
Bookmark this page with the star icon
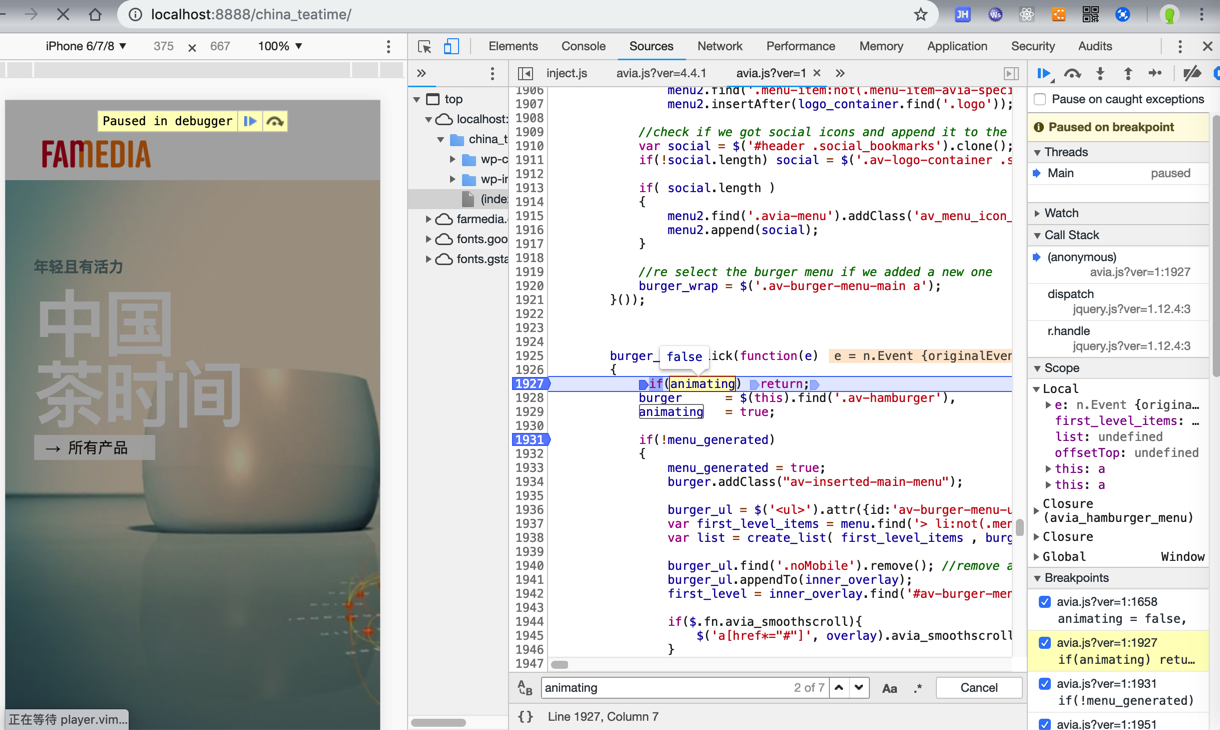tap(920, 15)
